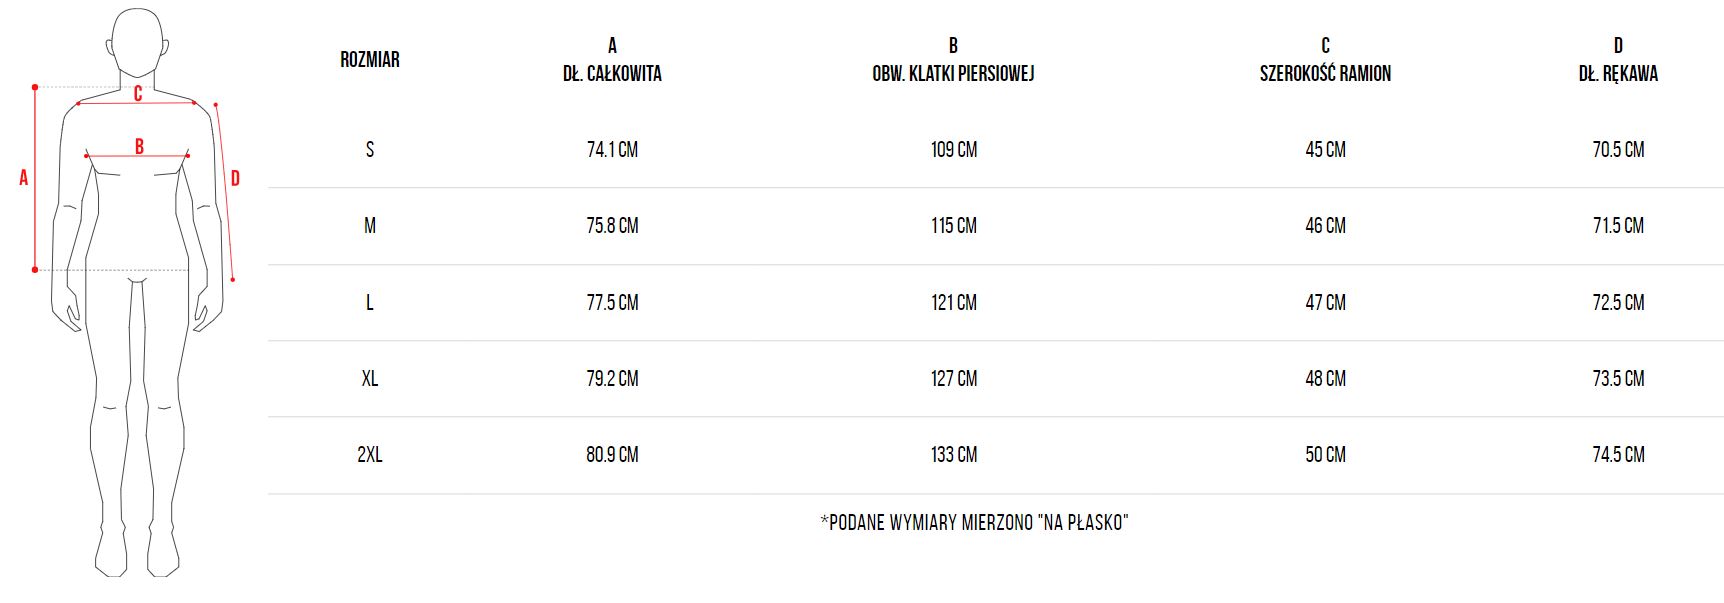The width and height of the screenshot is (1724, 603).
Task: Select the 71.5 CM sleeve length value
Action: pos(1618,226)
